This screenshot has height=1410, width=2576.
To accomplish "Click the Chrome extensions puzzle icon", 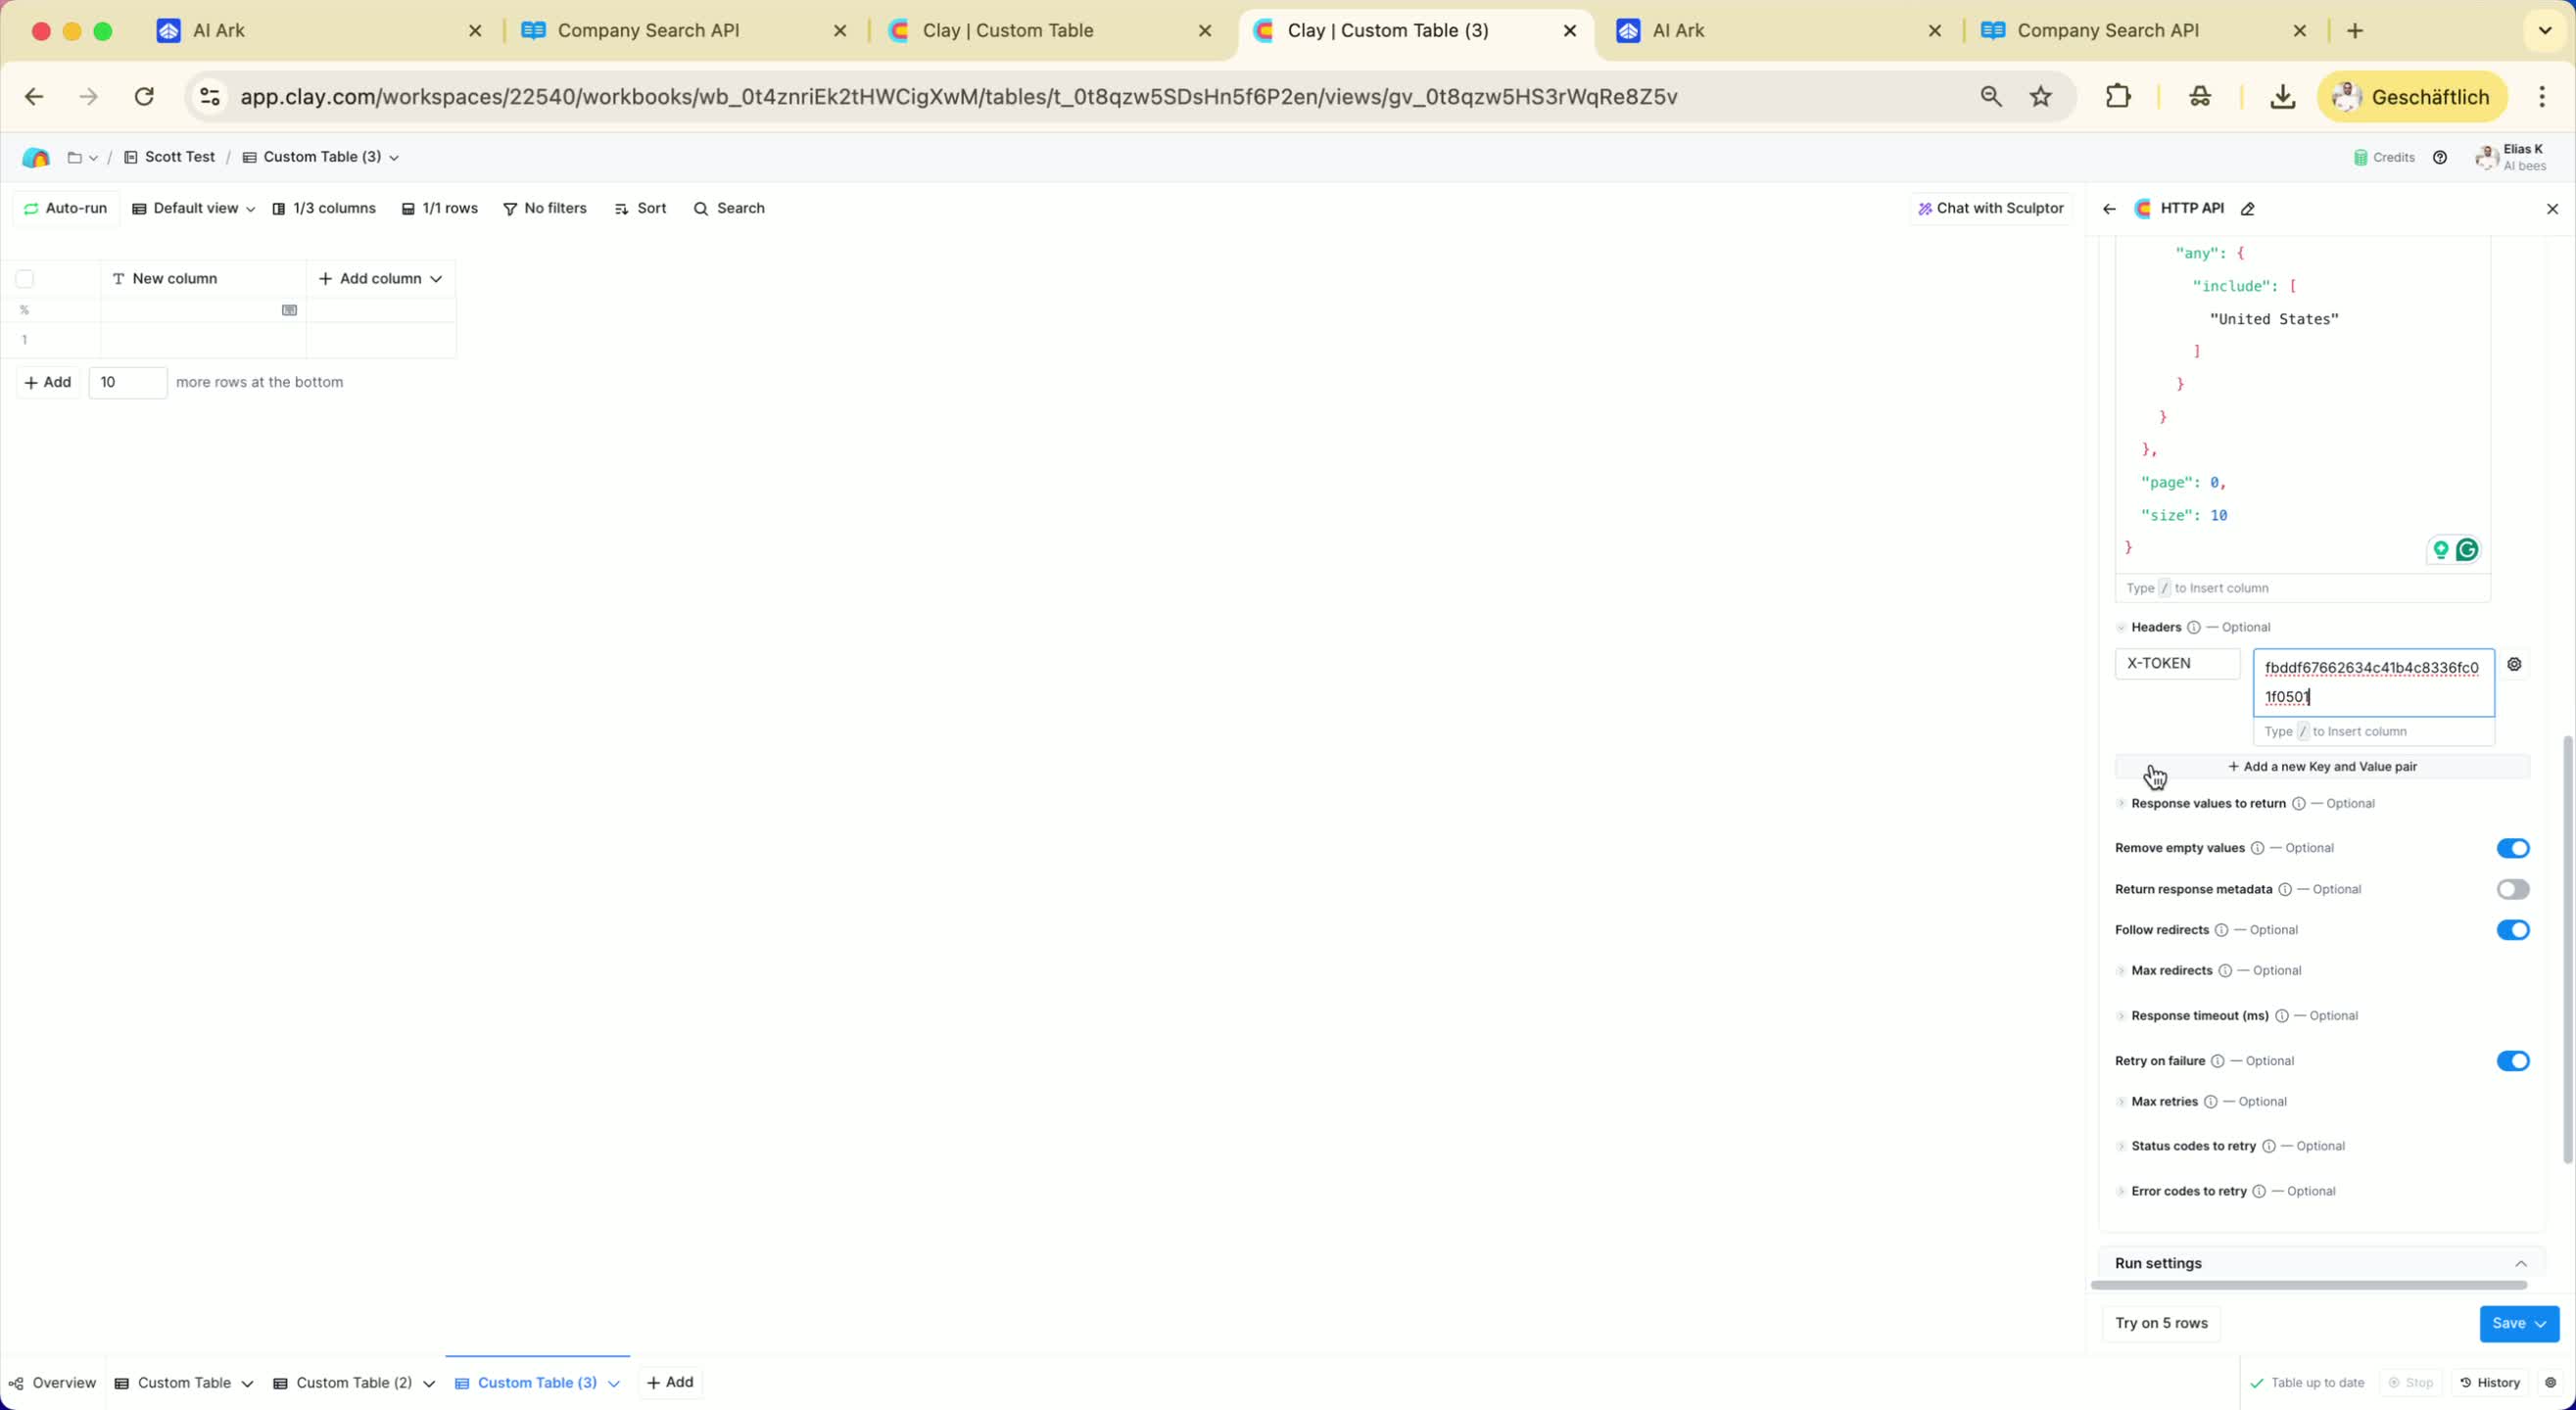I will coord(2118,97).
